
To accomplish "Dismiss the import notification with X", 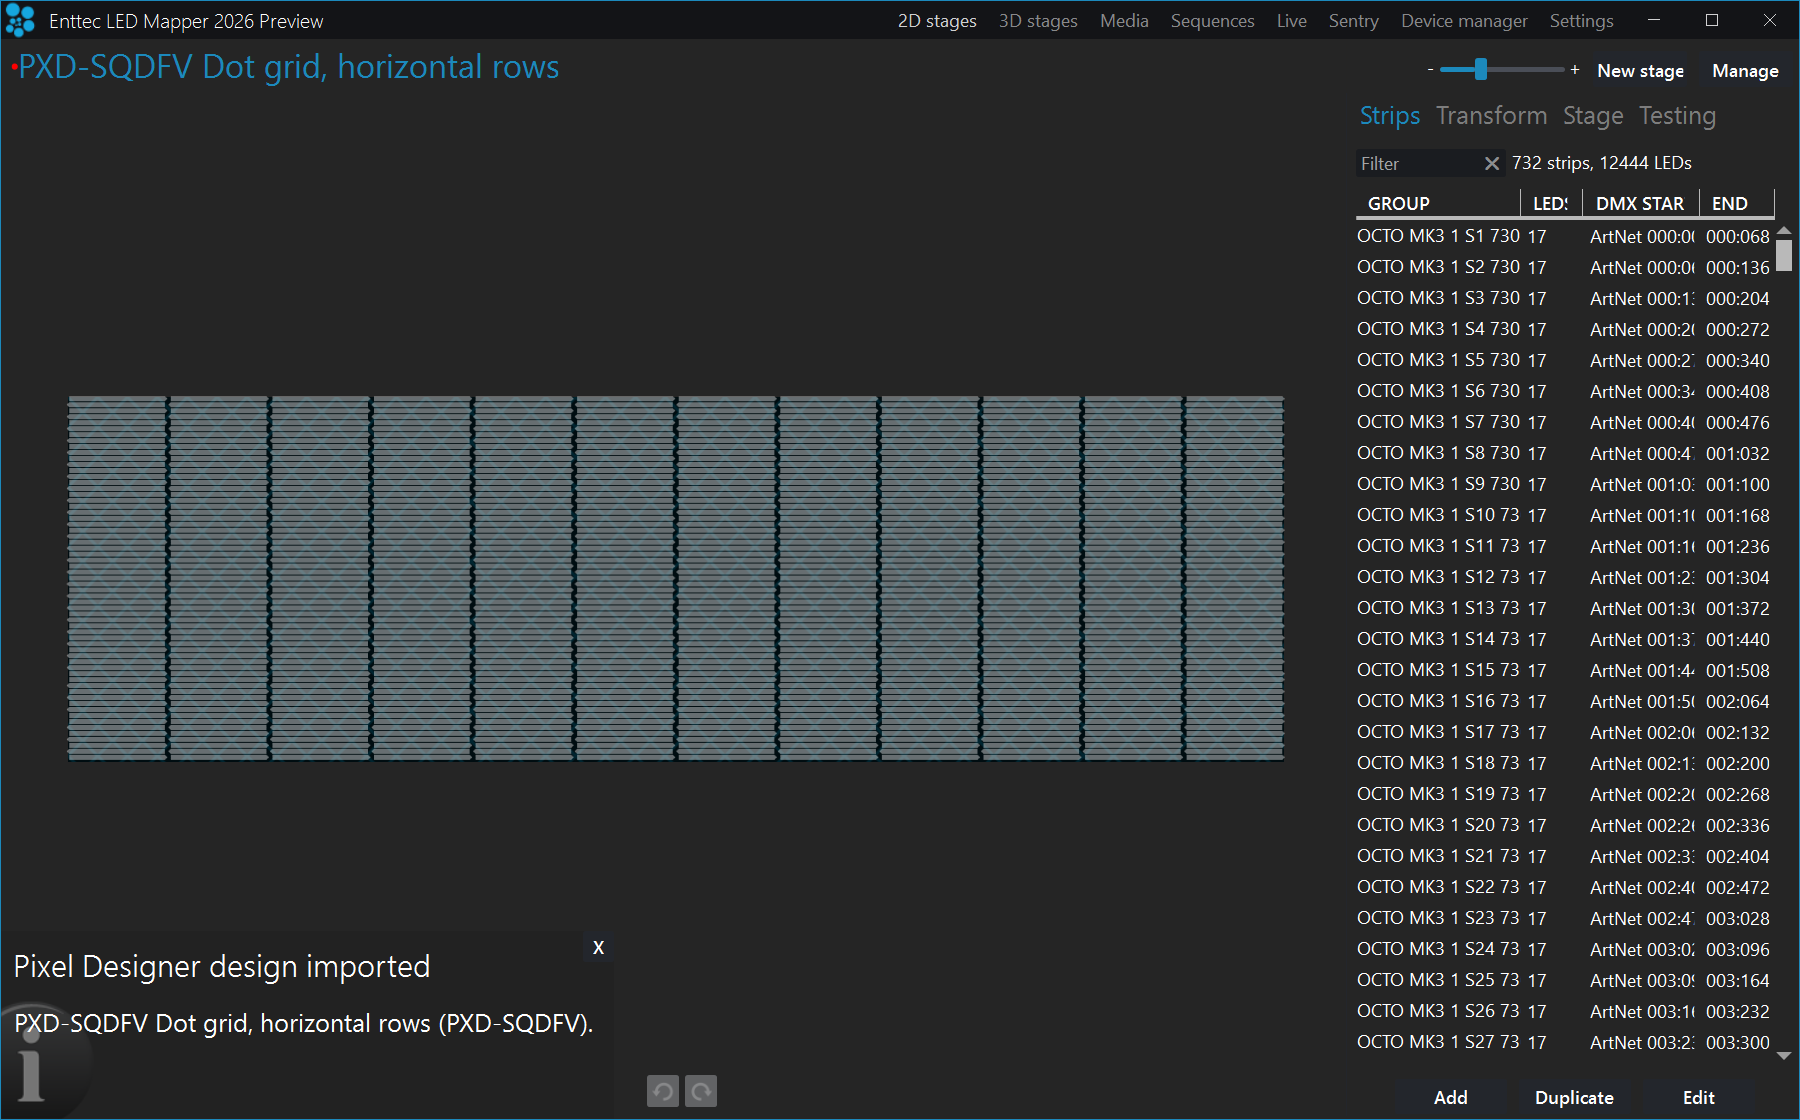I will tap(598, 947).
